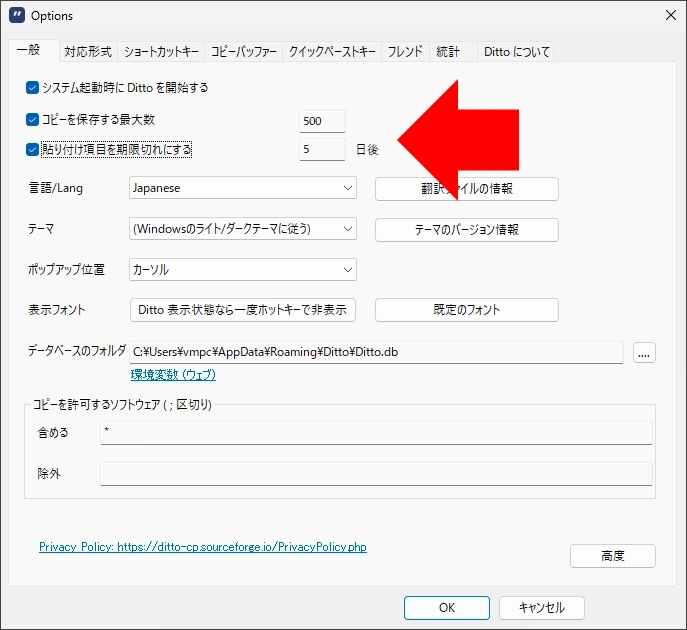Toggle 'システム起動時に Ditto を開始する' checkbox
687x630 pixels.
point(32,88)
